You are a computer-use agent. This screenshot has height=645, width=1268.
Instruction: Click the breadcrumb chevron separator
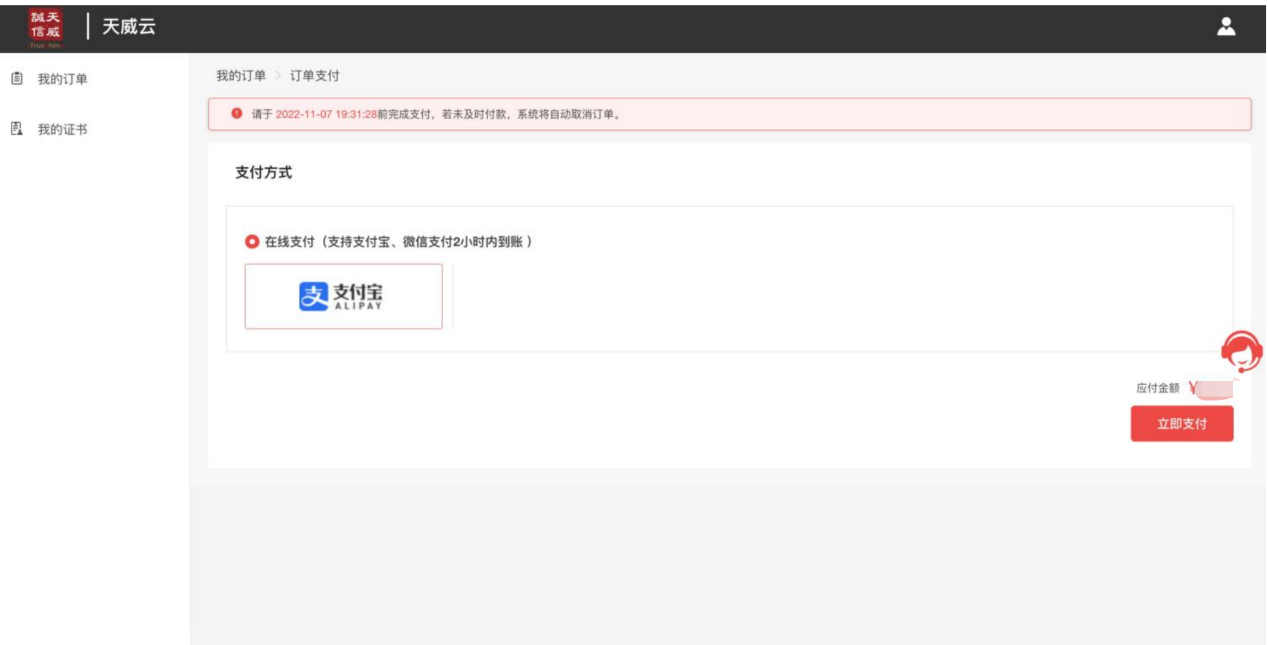pos(278,76)
